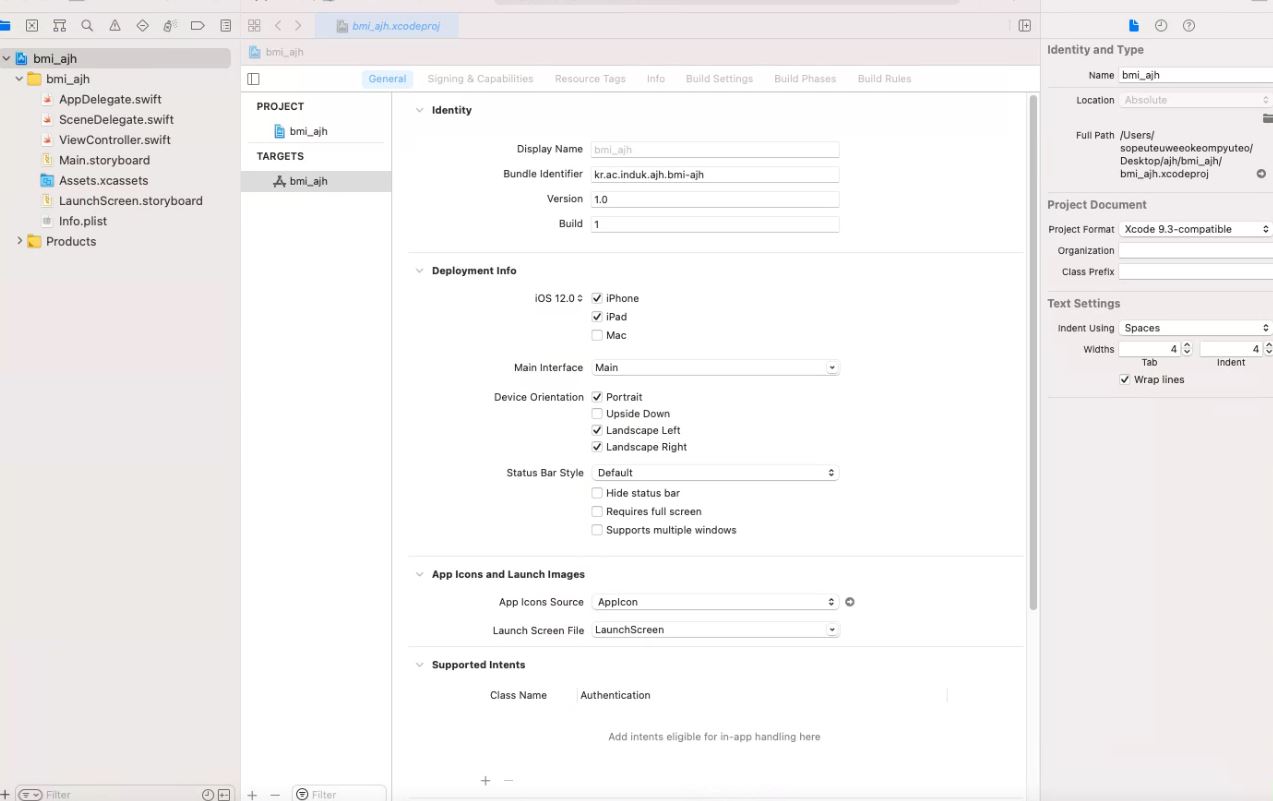Switch to Build Settings tab
This screenshot has height=801, width=1273.
719,79
